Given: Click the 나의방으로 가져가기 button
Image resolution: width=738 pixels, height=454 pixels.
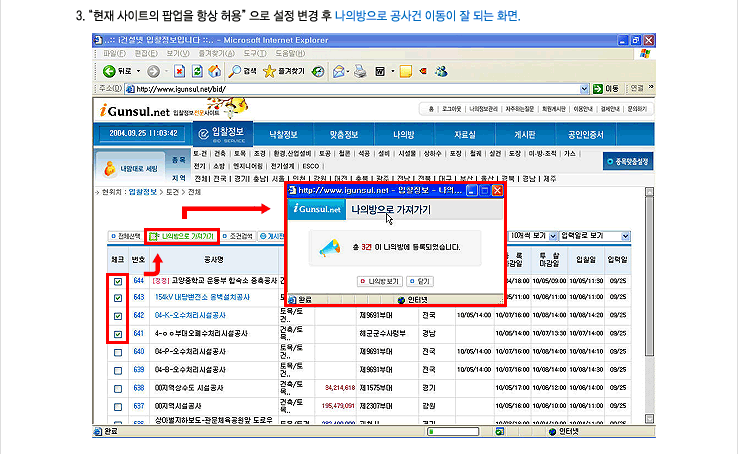Looking at the screenshot, I should pos(182,236).
